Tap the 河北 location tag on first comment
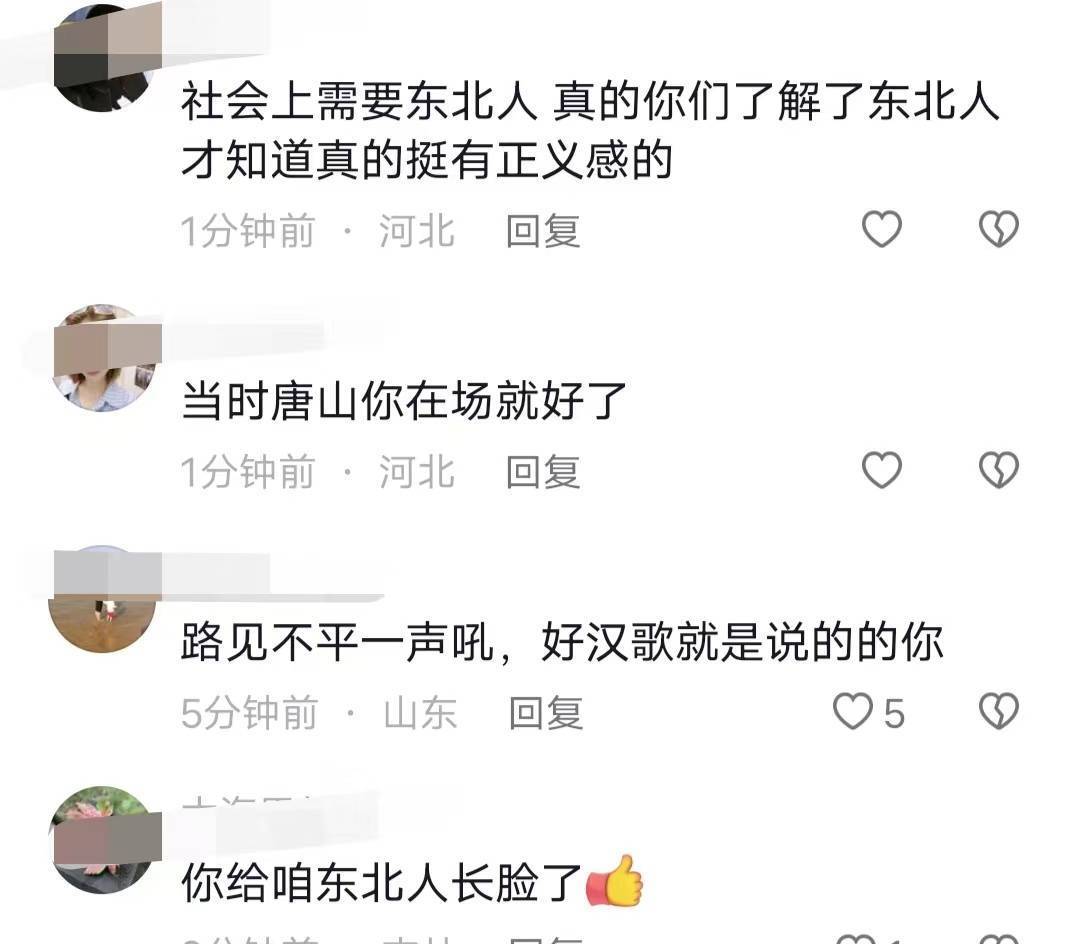The width and height of the screenshot is (1080, 944). click(417, 231)
